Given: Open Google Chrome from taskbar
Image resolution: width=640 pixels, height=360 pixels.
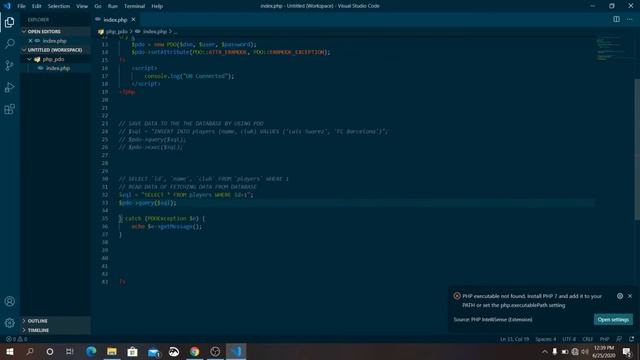Looking at the screenshot, I should tap(195, 351).
